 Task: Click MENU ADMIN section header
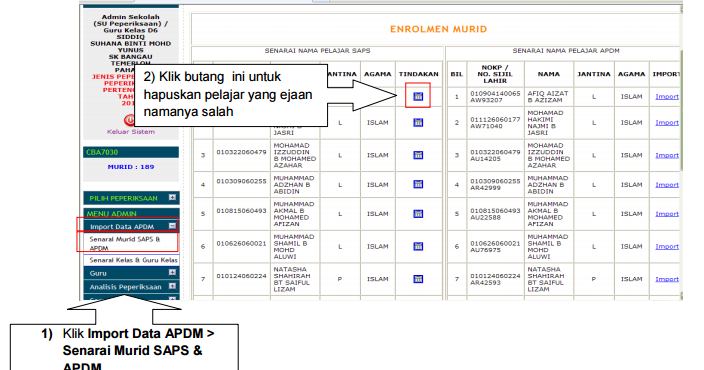click(111, 214)
